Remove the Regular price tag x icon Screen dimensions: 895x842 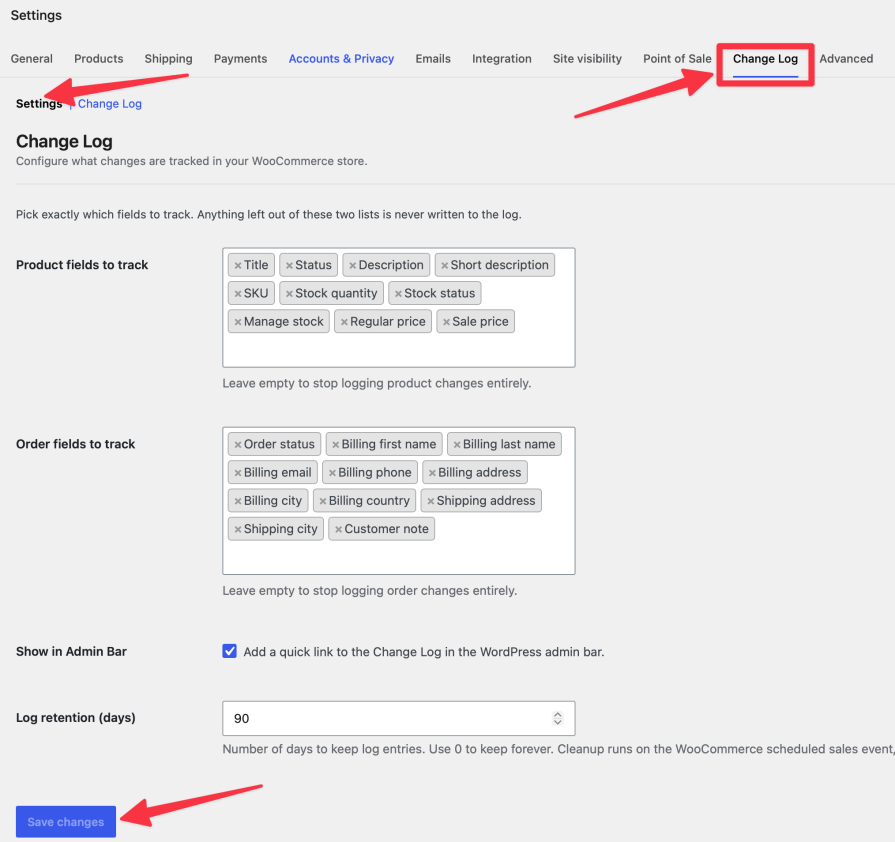(x=344, y=322)
